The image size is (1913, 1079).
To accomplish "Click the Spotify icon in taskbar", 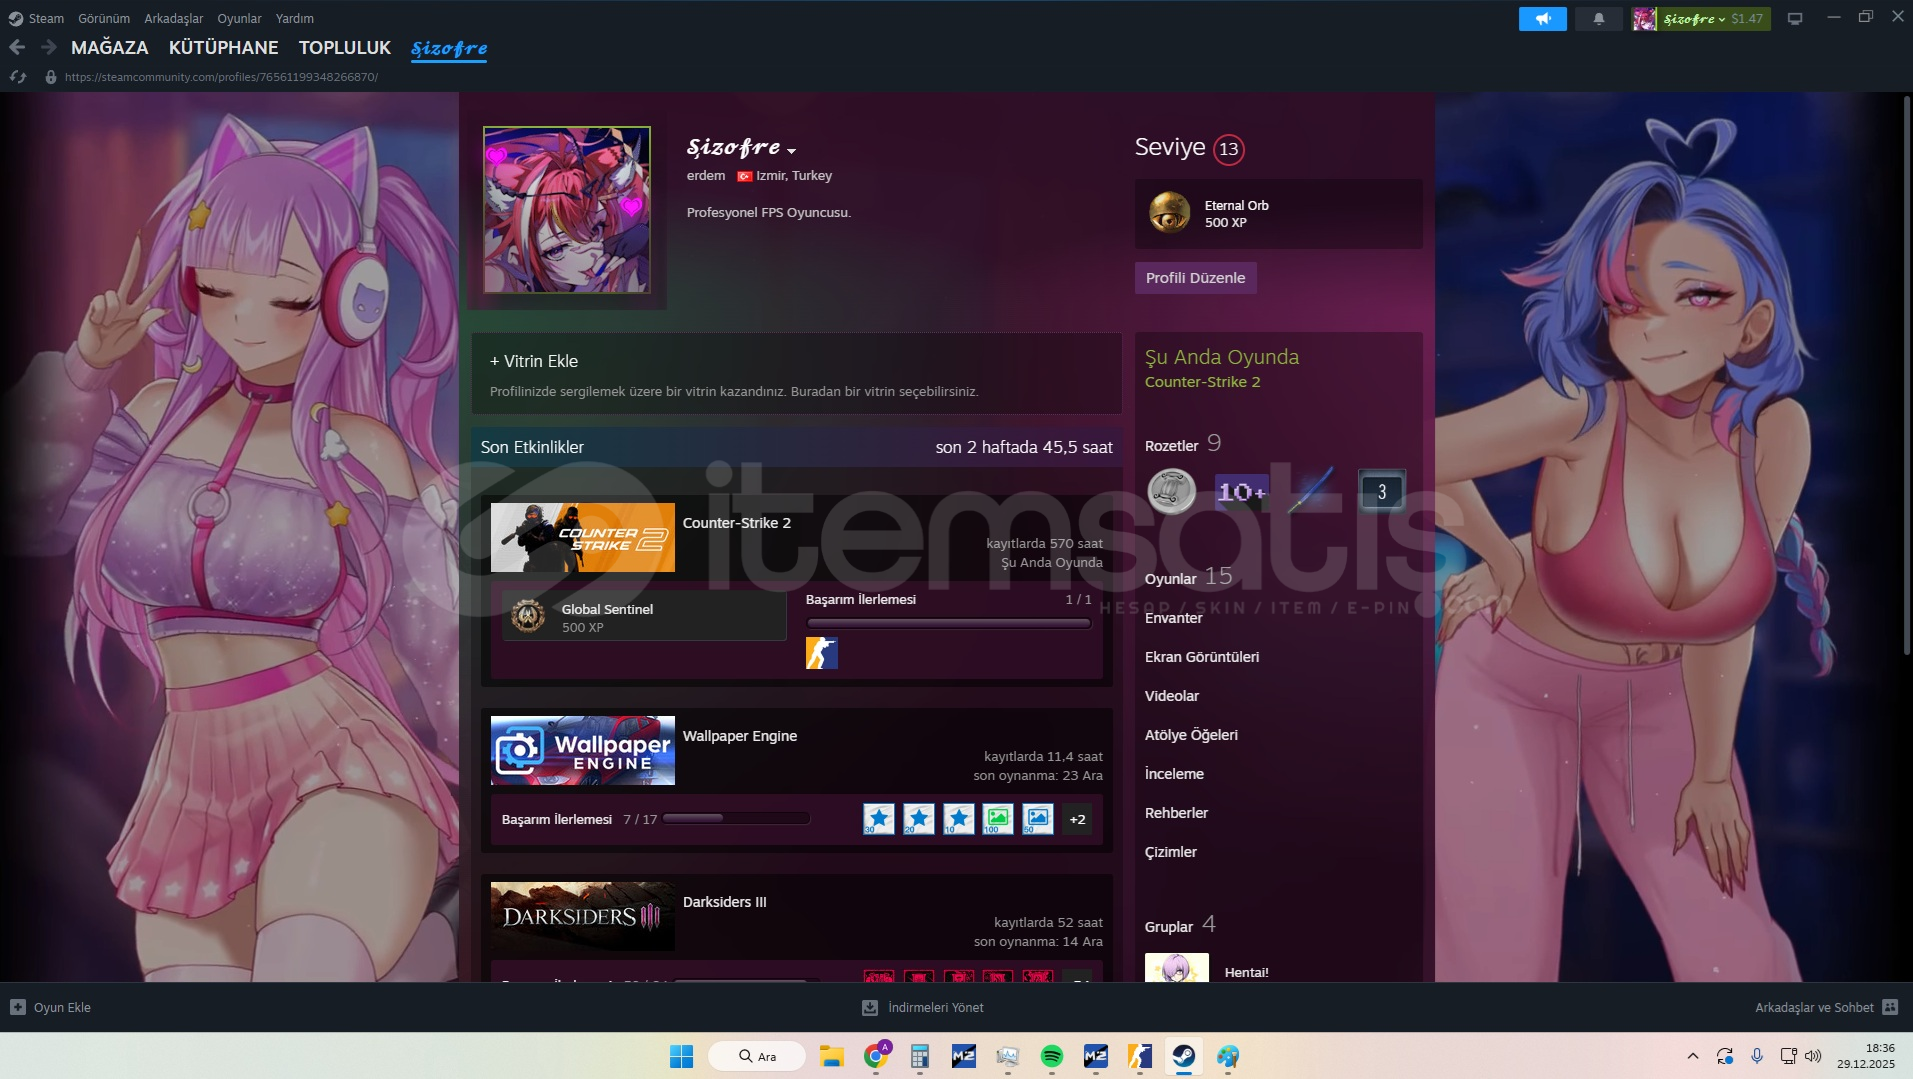I will click(x=1051, y=1056).
